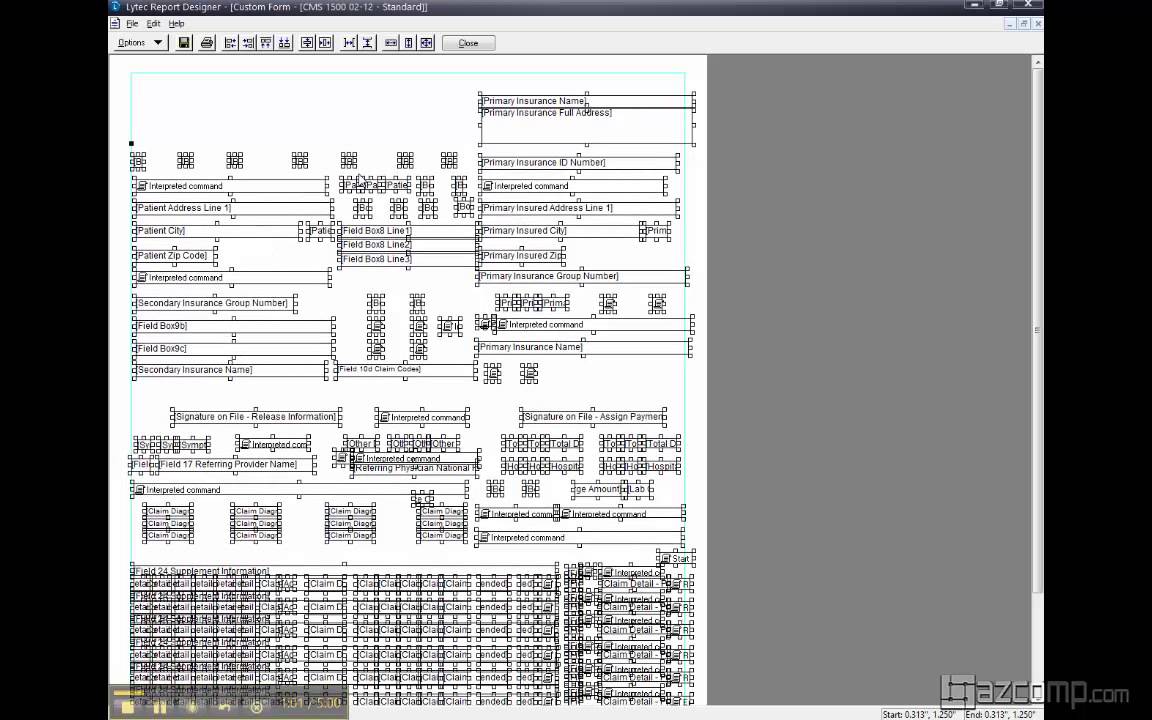Open the File menu

click(132, 24)
